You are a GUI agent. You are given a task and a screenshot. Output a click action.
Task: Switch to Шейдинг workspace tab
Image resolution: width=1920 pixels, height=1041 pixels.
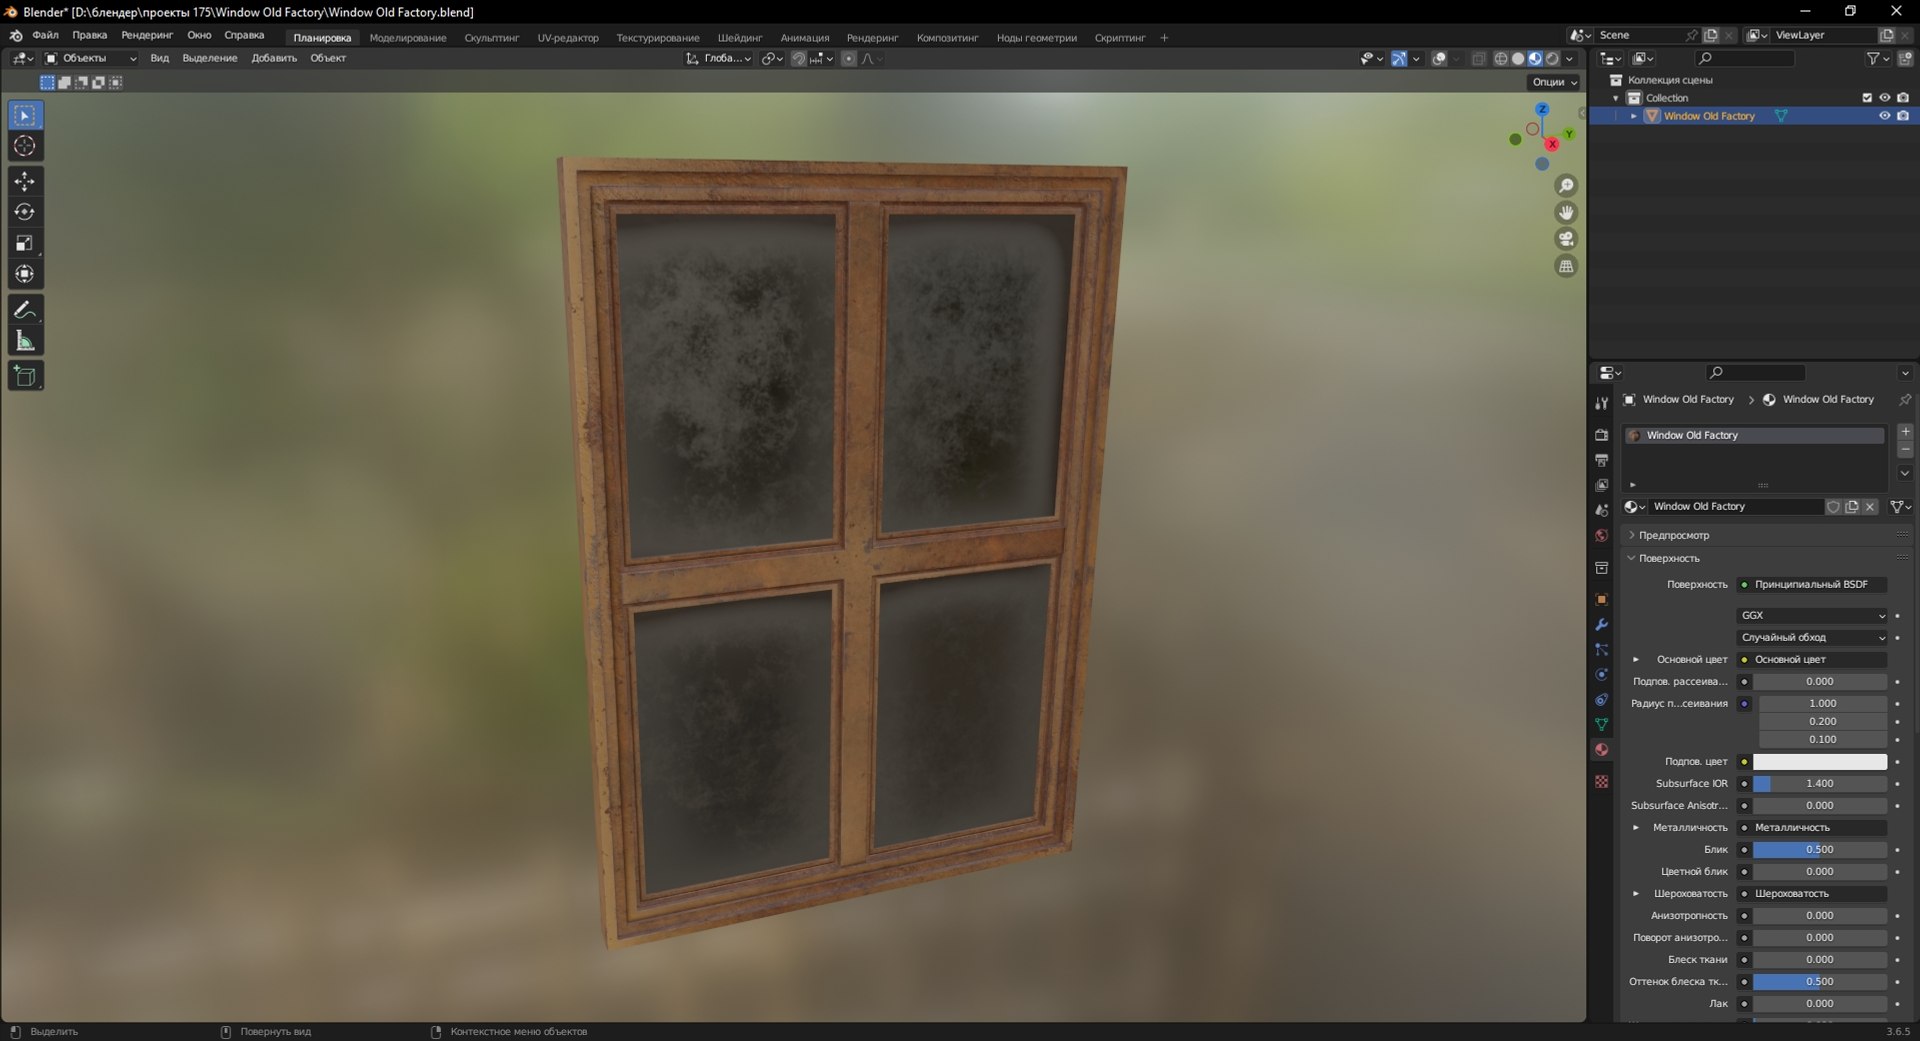click(x=740, y=38)
